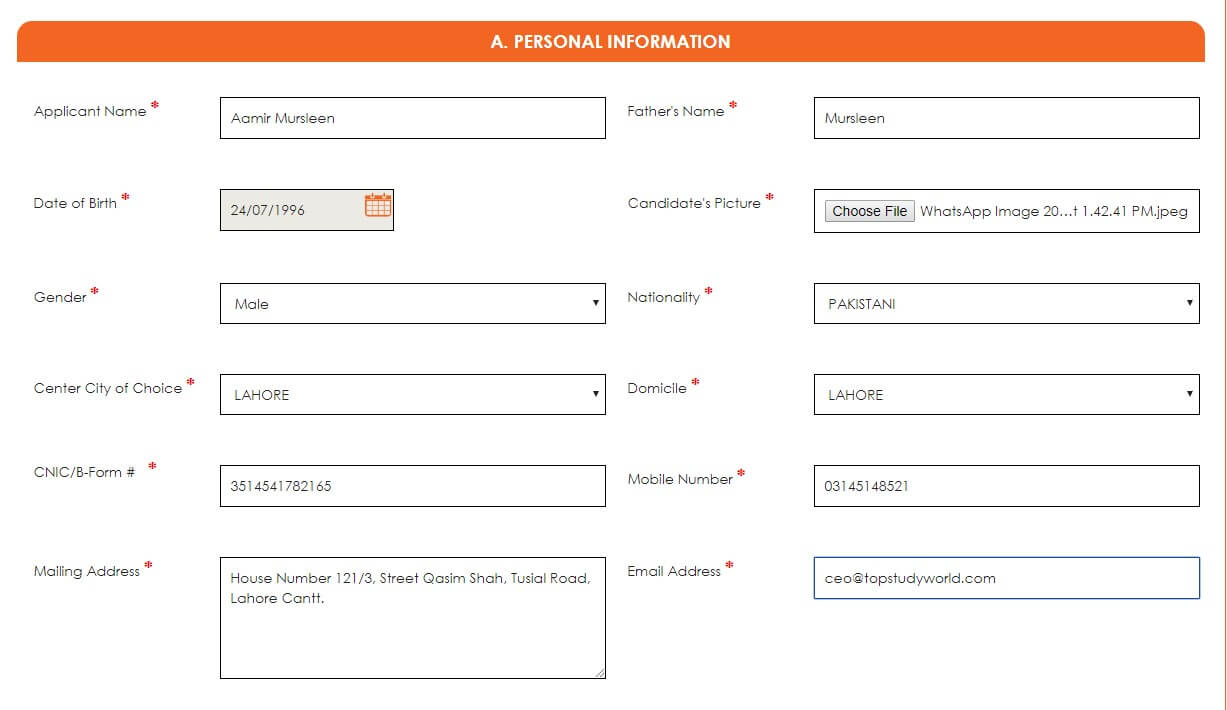
Task: Click the Personal Information section header
Action: coord(610,42)
